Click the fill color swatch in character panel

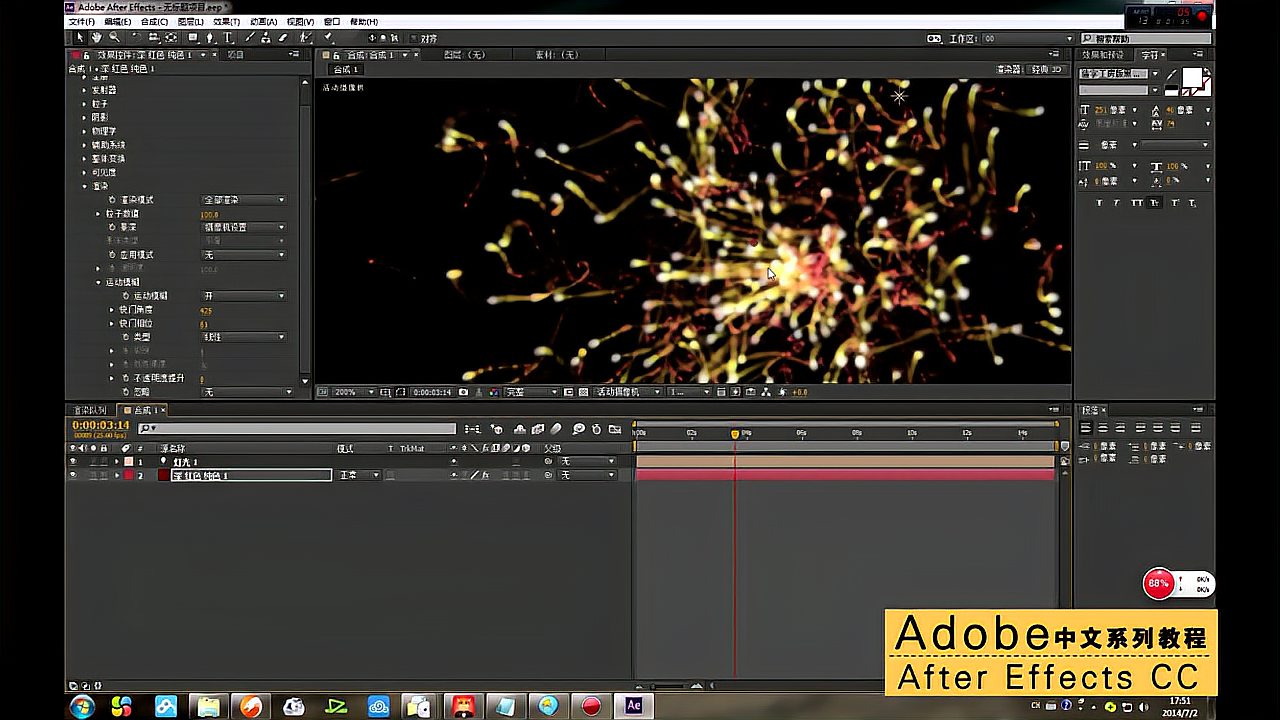1191,77
